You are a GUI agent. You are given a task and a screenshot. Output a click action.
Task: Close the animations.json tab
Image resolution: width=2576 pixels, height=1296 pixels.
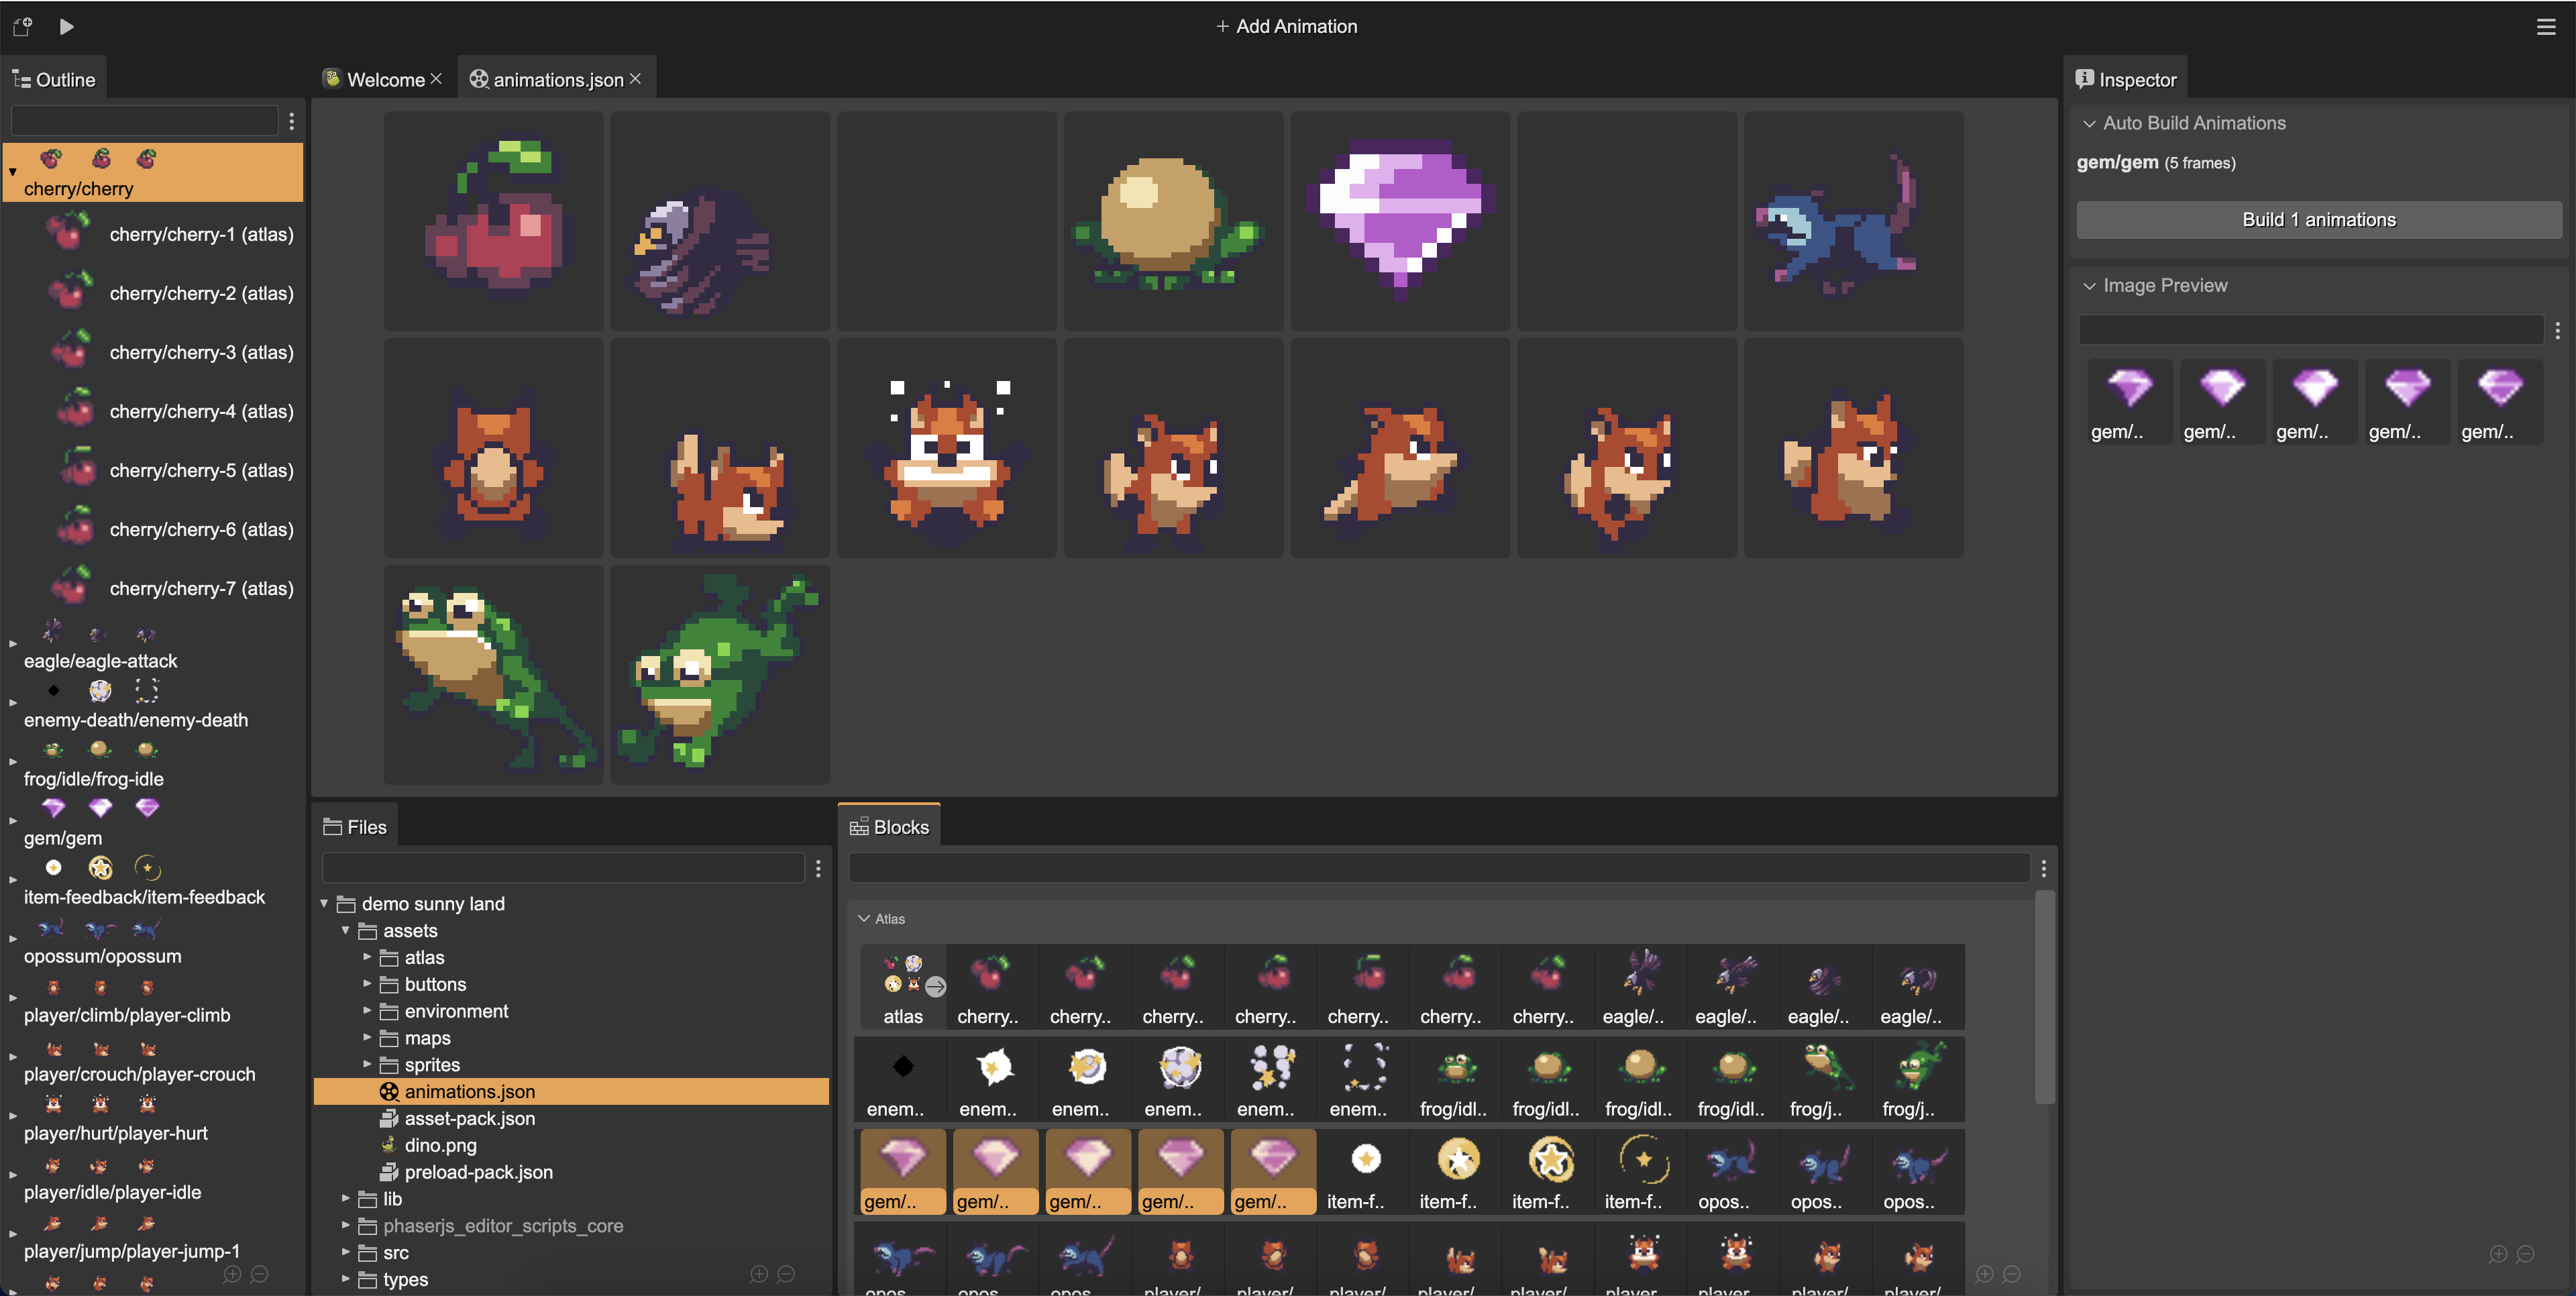[635, 79]
